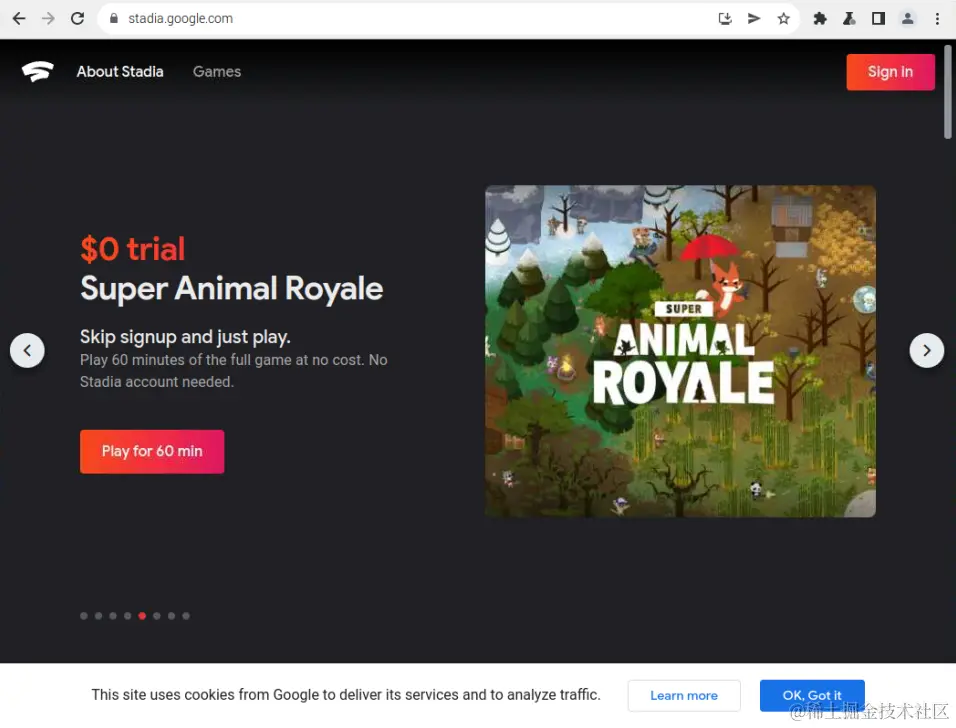Click the $0 trial text
956x728 pixels.
click(x=132, y=249)
